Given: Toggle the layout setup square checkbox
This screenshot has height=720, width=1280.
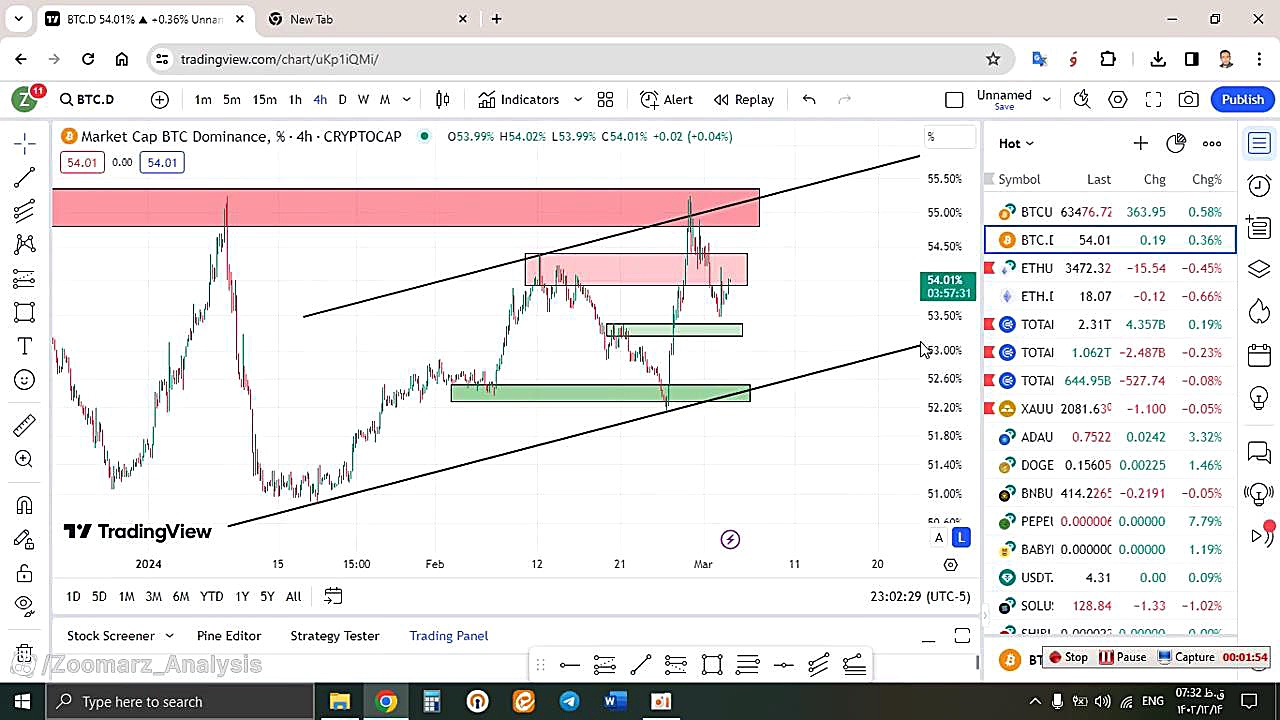Looking at the screenshot, I should 954,99.
